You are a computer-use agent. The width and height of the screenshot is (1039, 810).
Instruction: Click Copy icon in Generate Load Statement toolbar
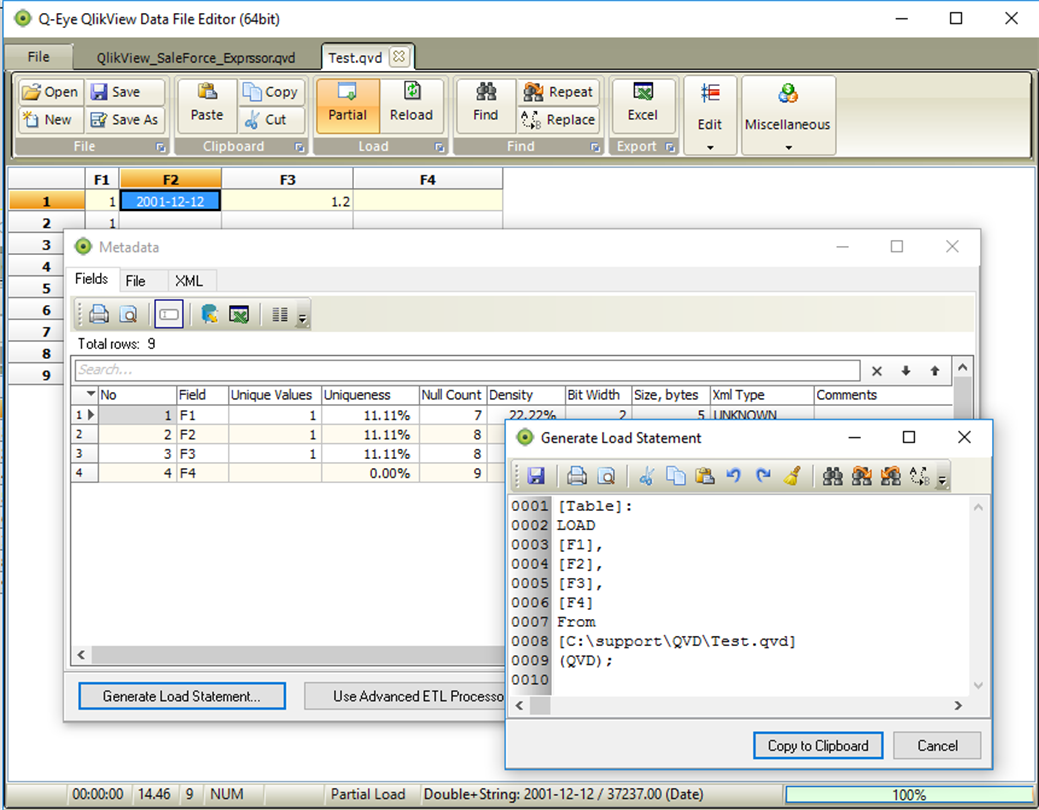675,476
